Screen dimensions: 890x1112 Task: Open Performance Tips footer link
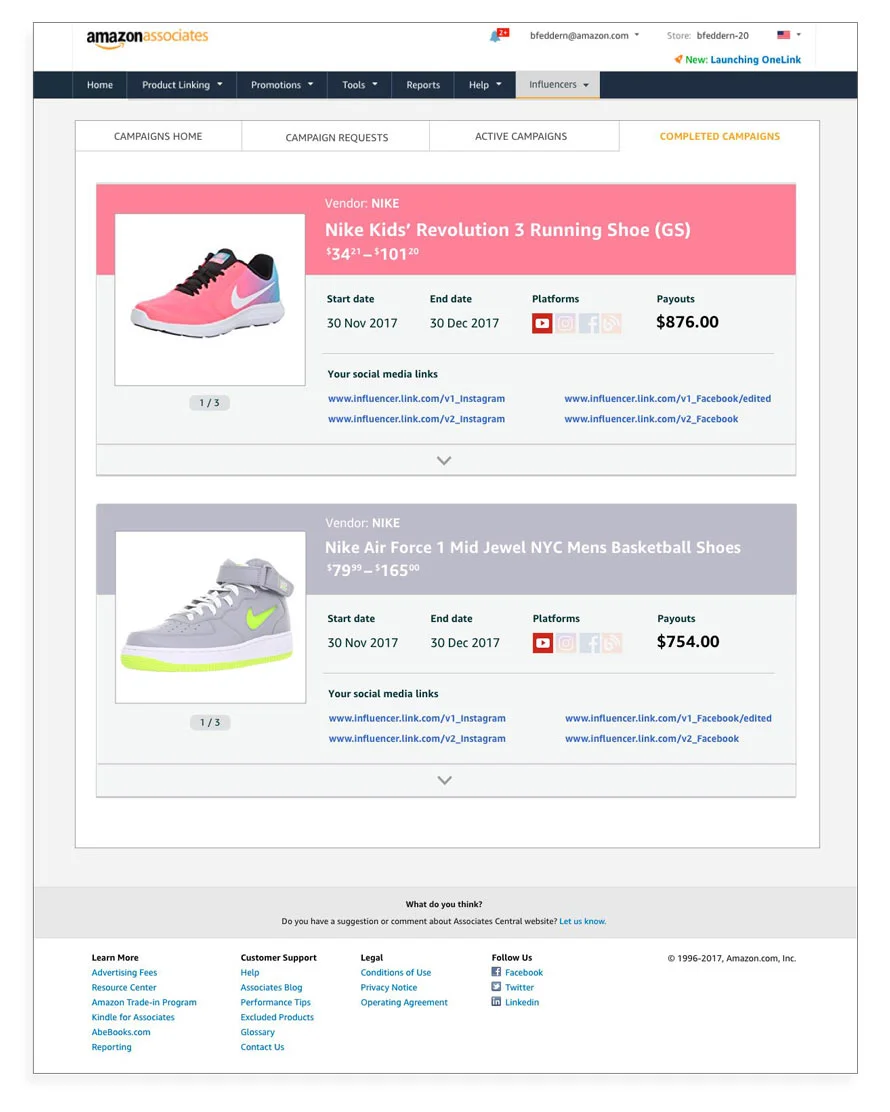pyautogui.click(x=275, y=1002)
